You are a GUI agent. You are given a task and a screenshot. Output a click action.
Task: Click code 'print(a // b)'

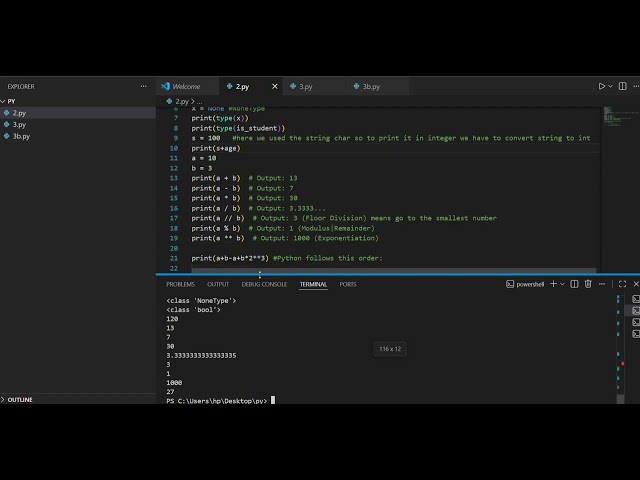click(x=218, y=218)
